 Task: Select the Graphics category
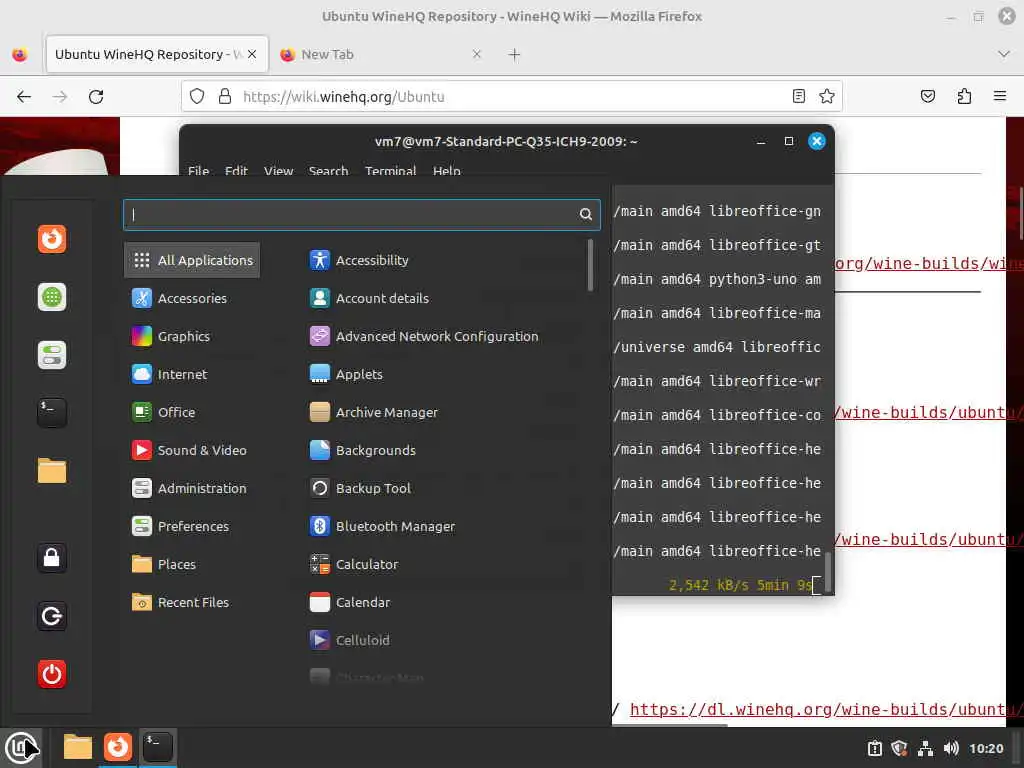(x=171, y=336)
